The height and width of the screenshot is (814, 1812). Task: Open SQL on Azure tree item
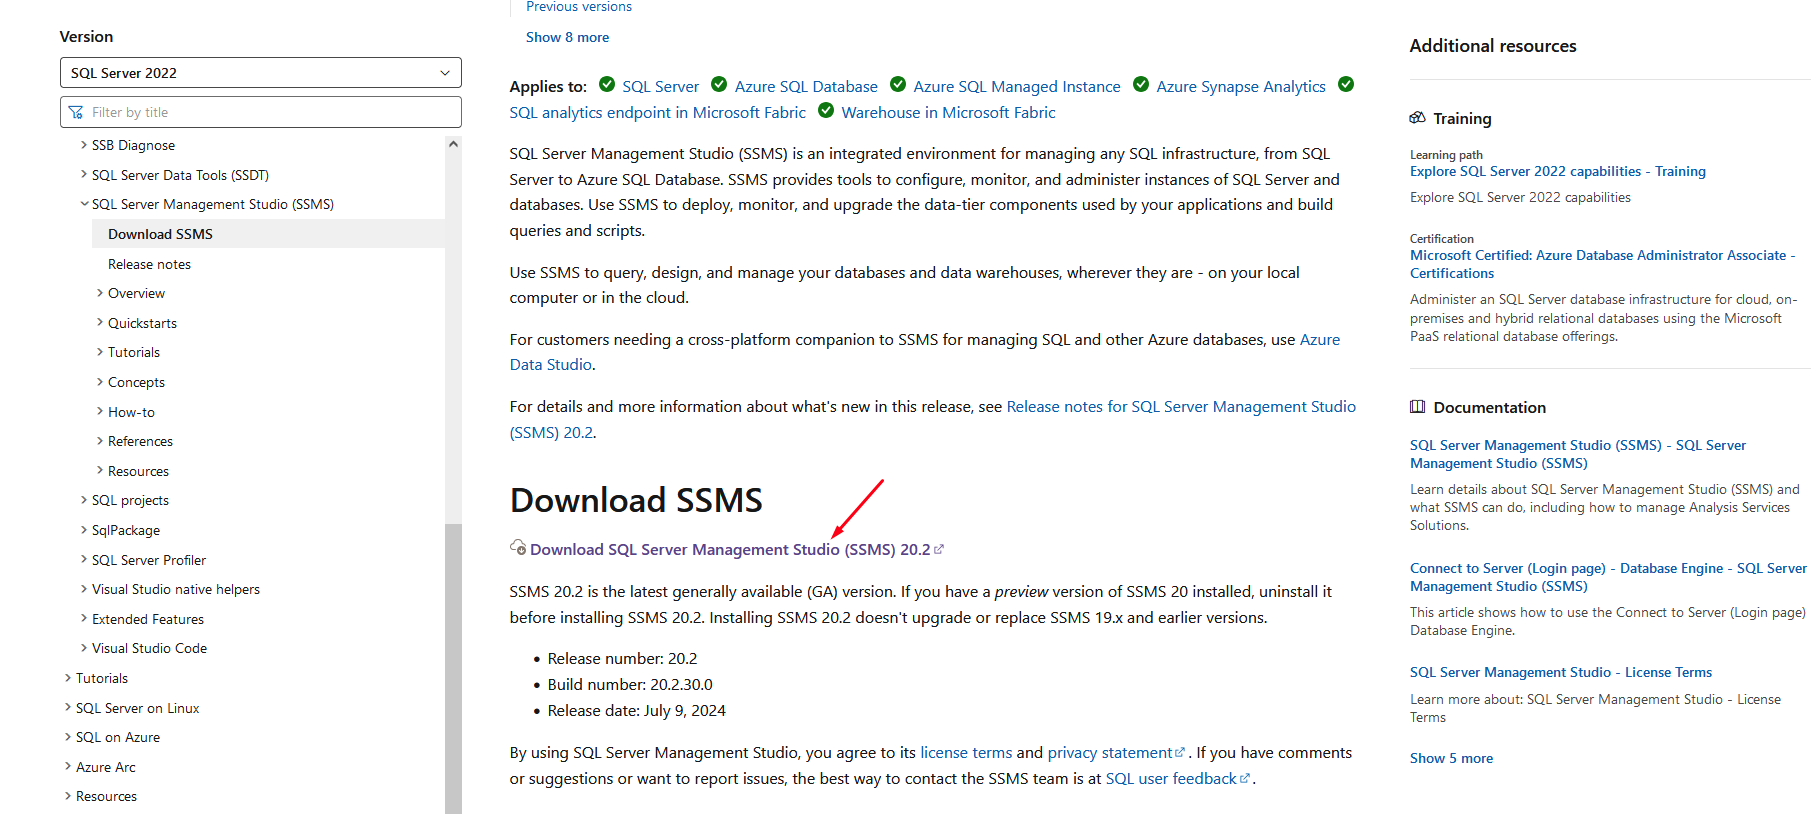tap(118, 737)
